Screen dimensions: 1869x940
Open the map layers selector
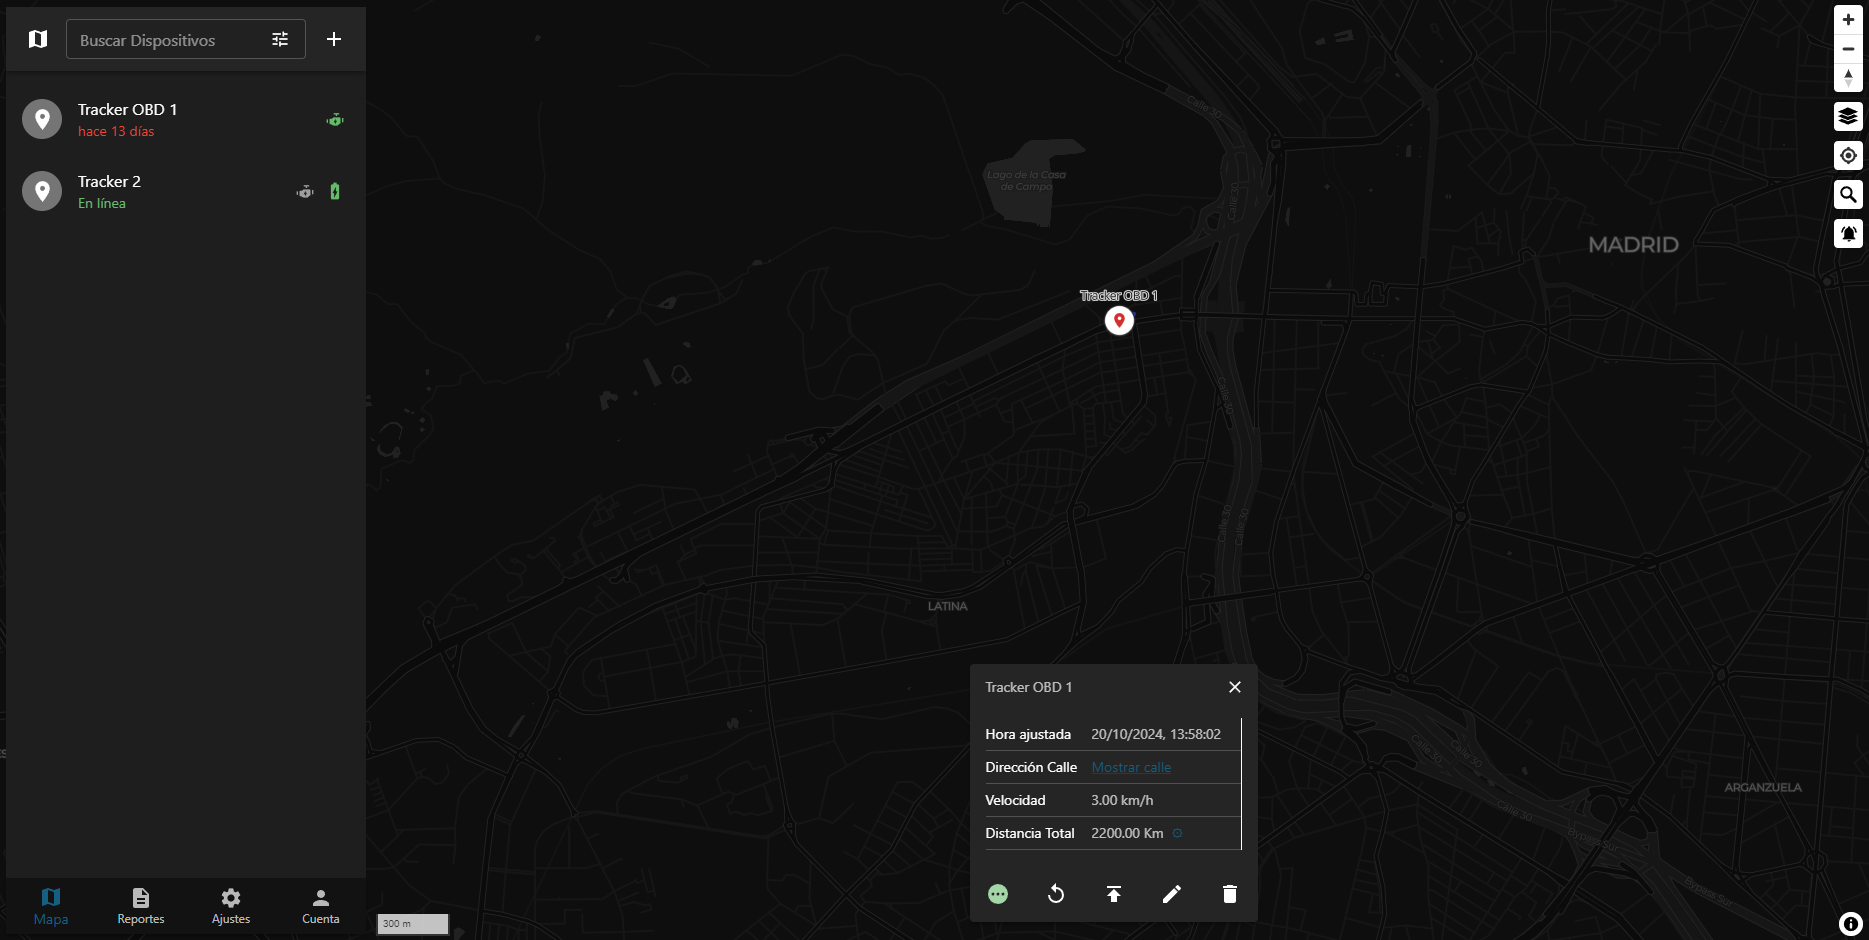(x=1848, y=116)
